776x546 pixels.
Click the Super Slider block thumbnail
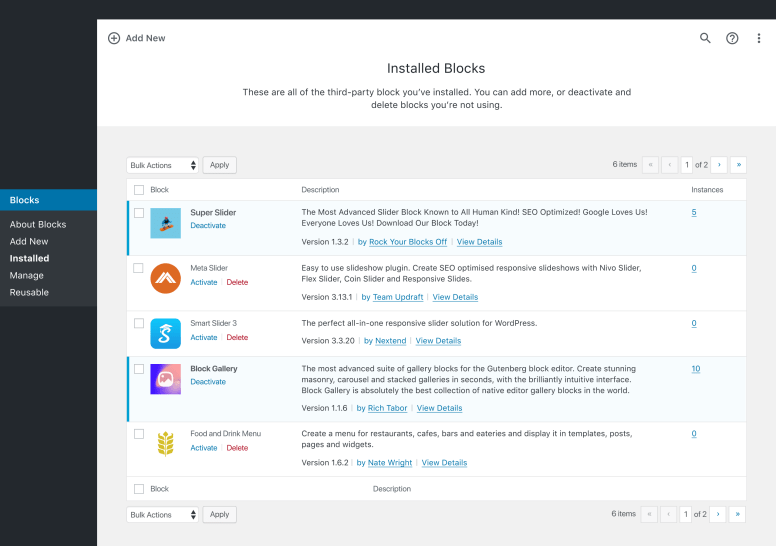coord(165,223)
